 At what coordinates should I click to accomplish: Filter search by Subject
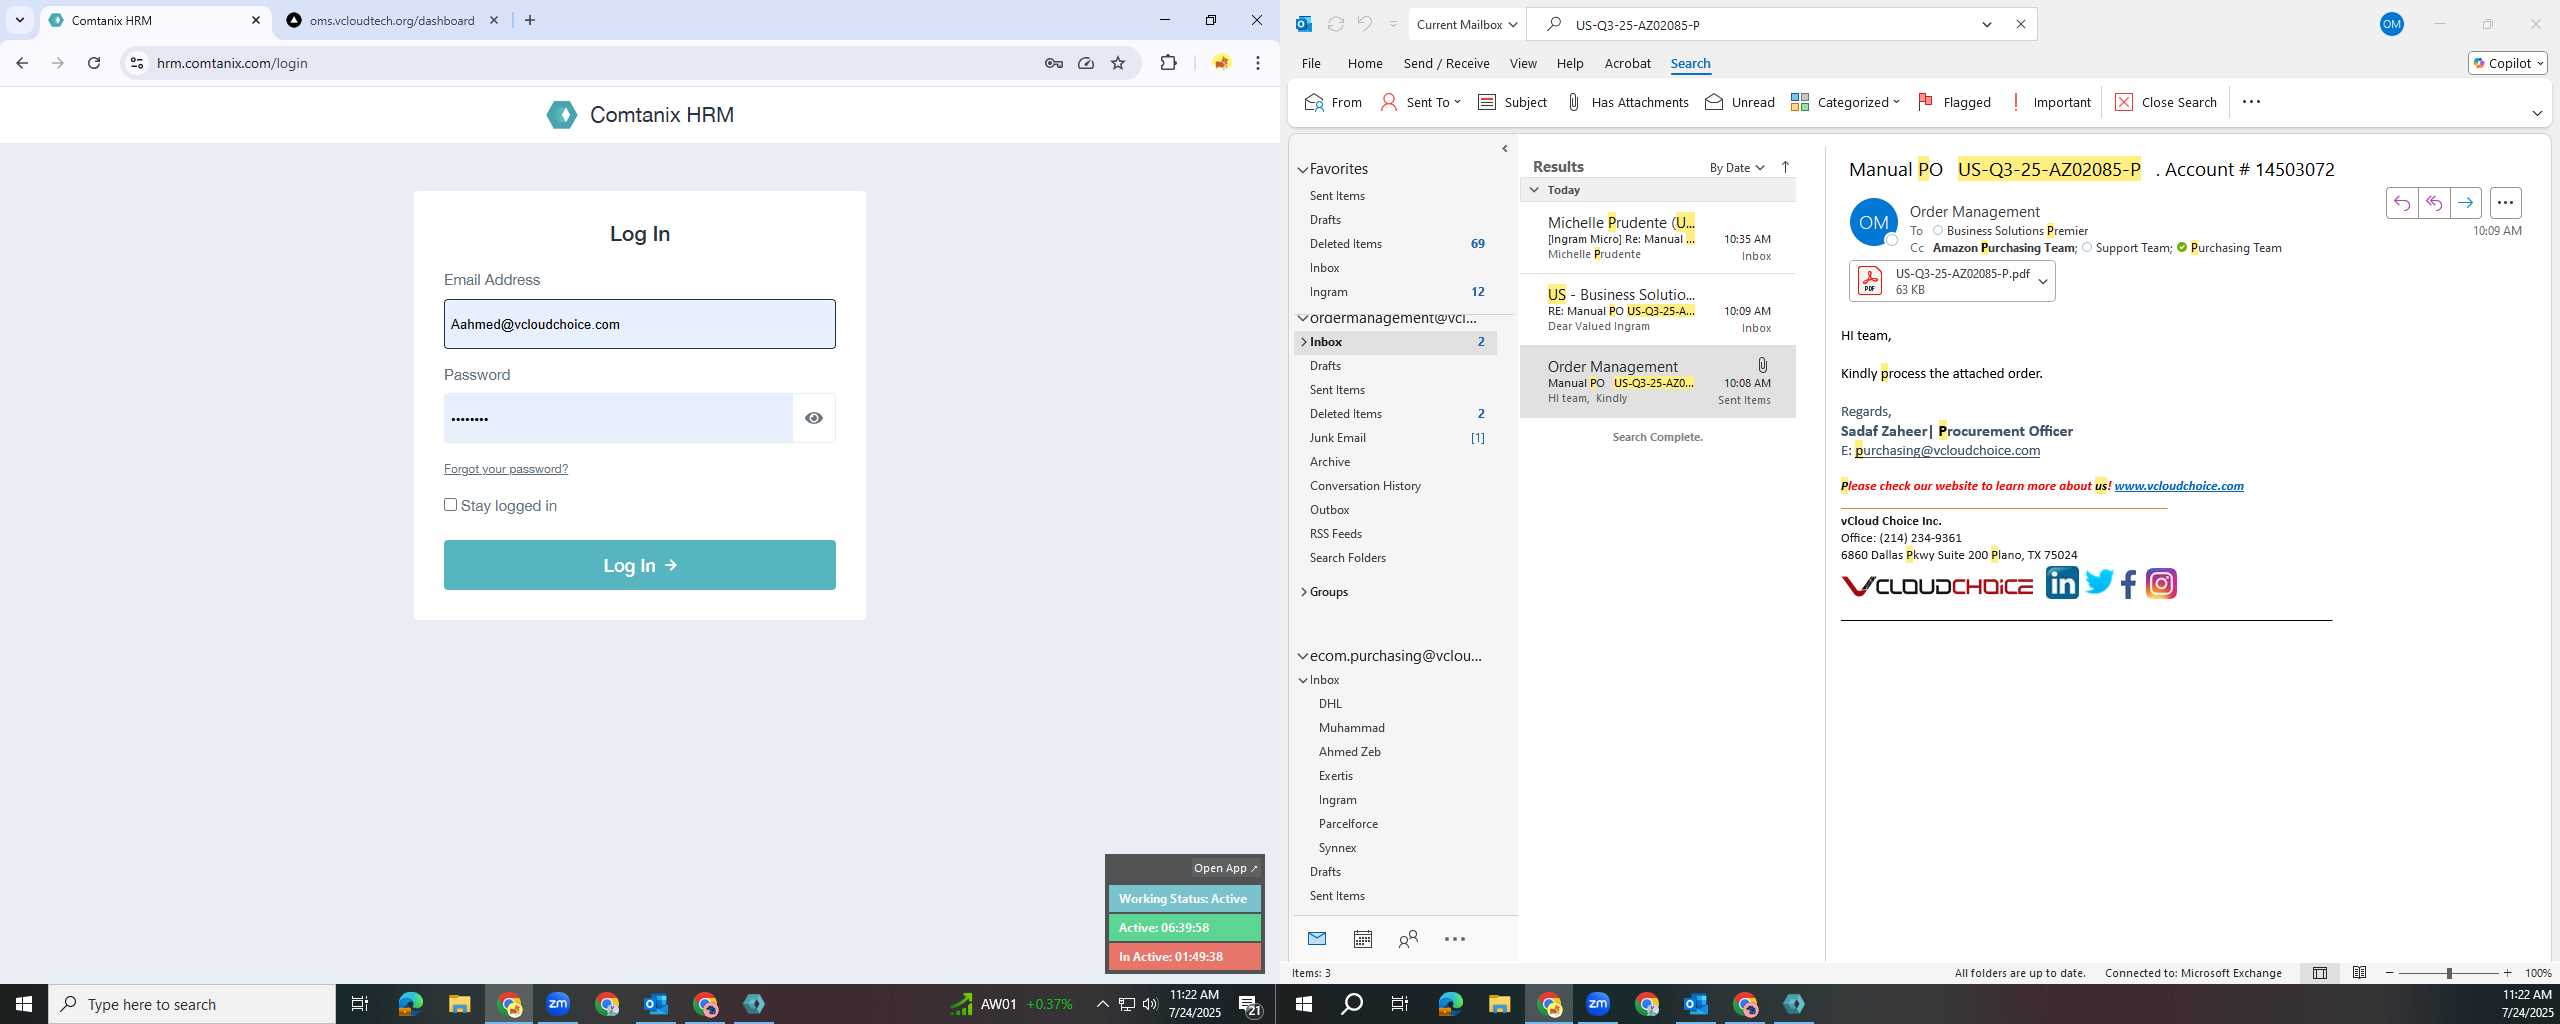coord(1512,102)
